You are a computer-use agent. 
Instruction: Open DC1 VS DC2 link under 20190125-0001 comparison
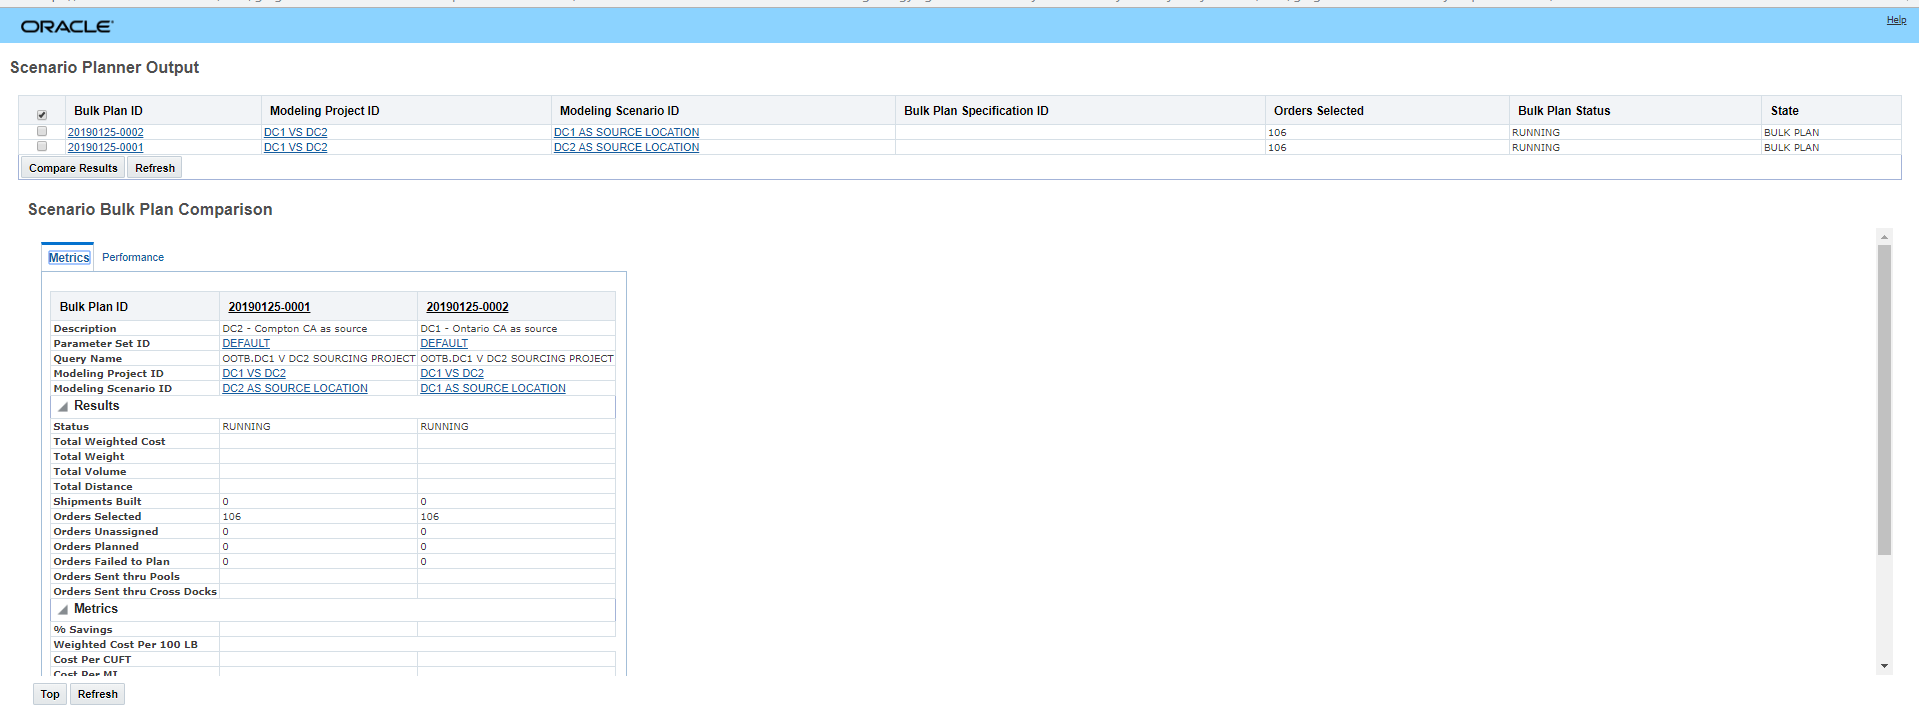click(254, 373)
